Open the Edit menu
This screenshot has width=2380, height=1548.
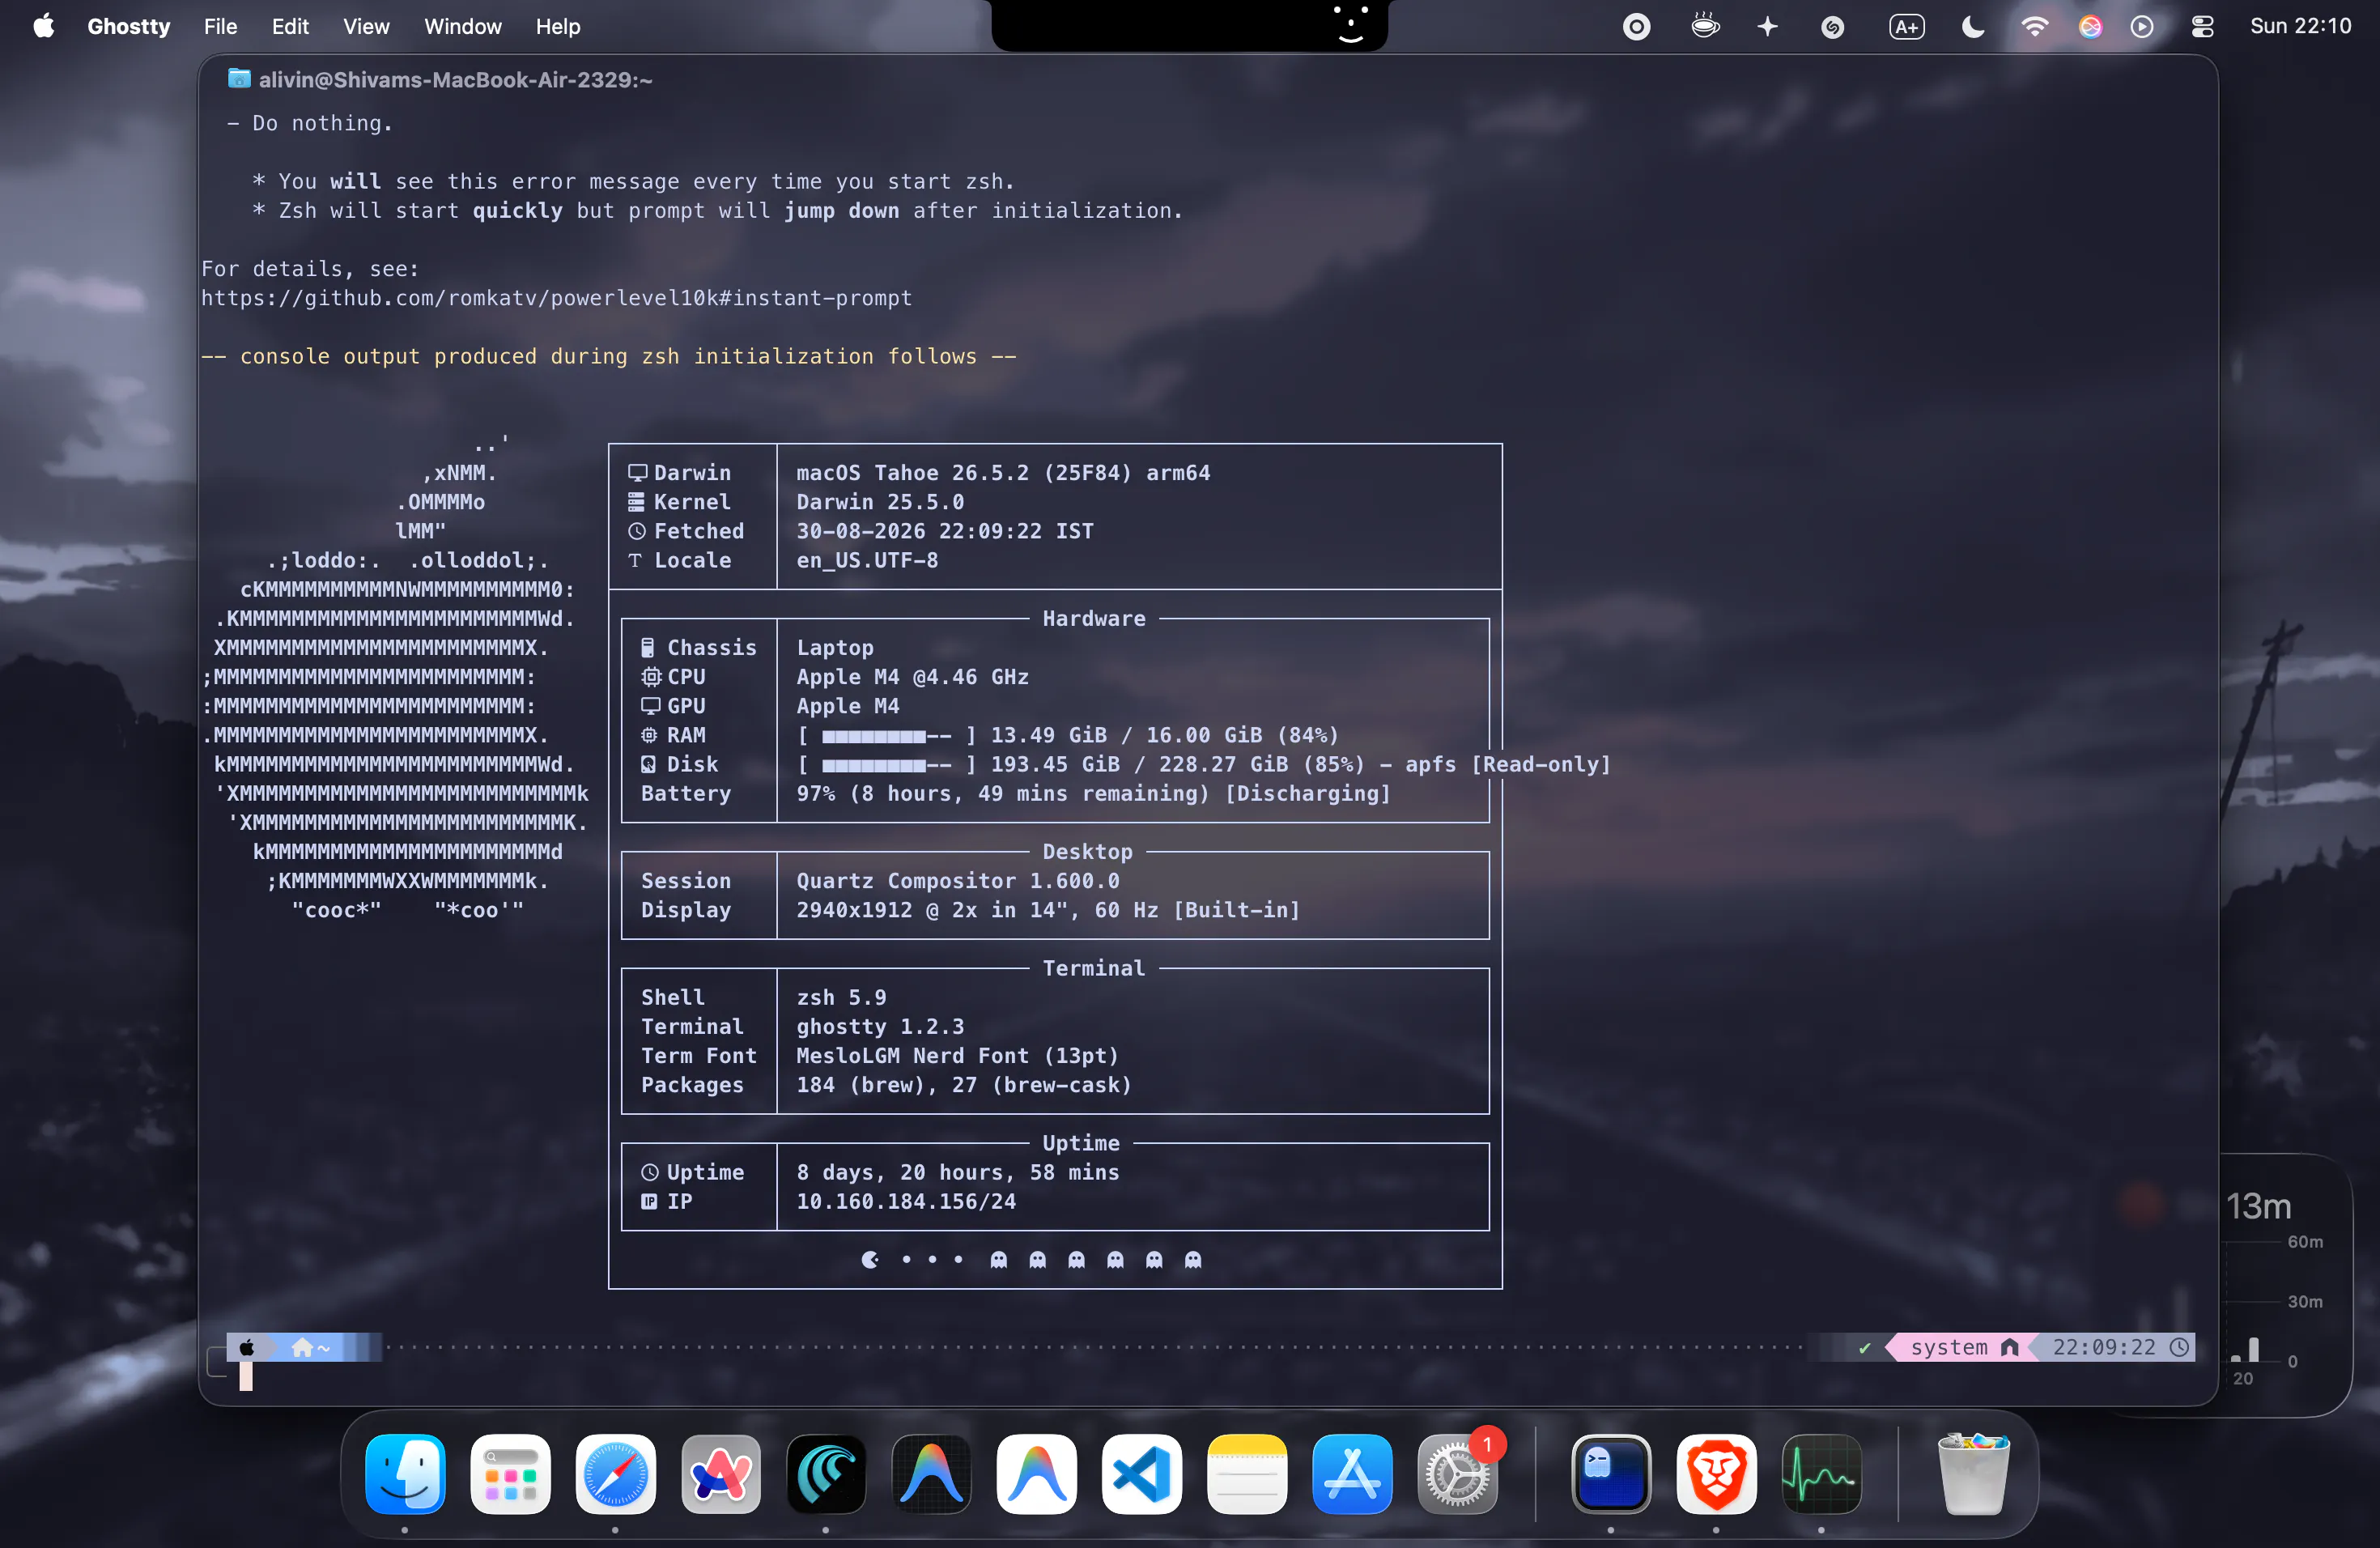click(x=290, y=26)
